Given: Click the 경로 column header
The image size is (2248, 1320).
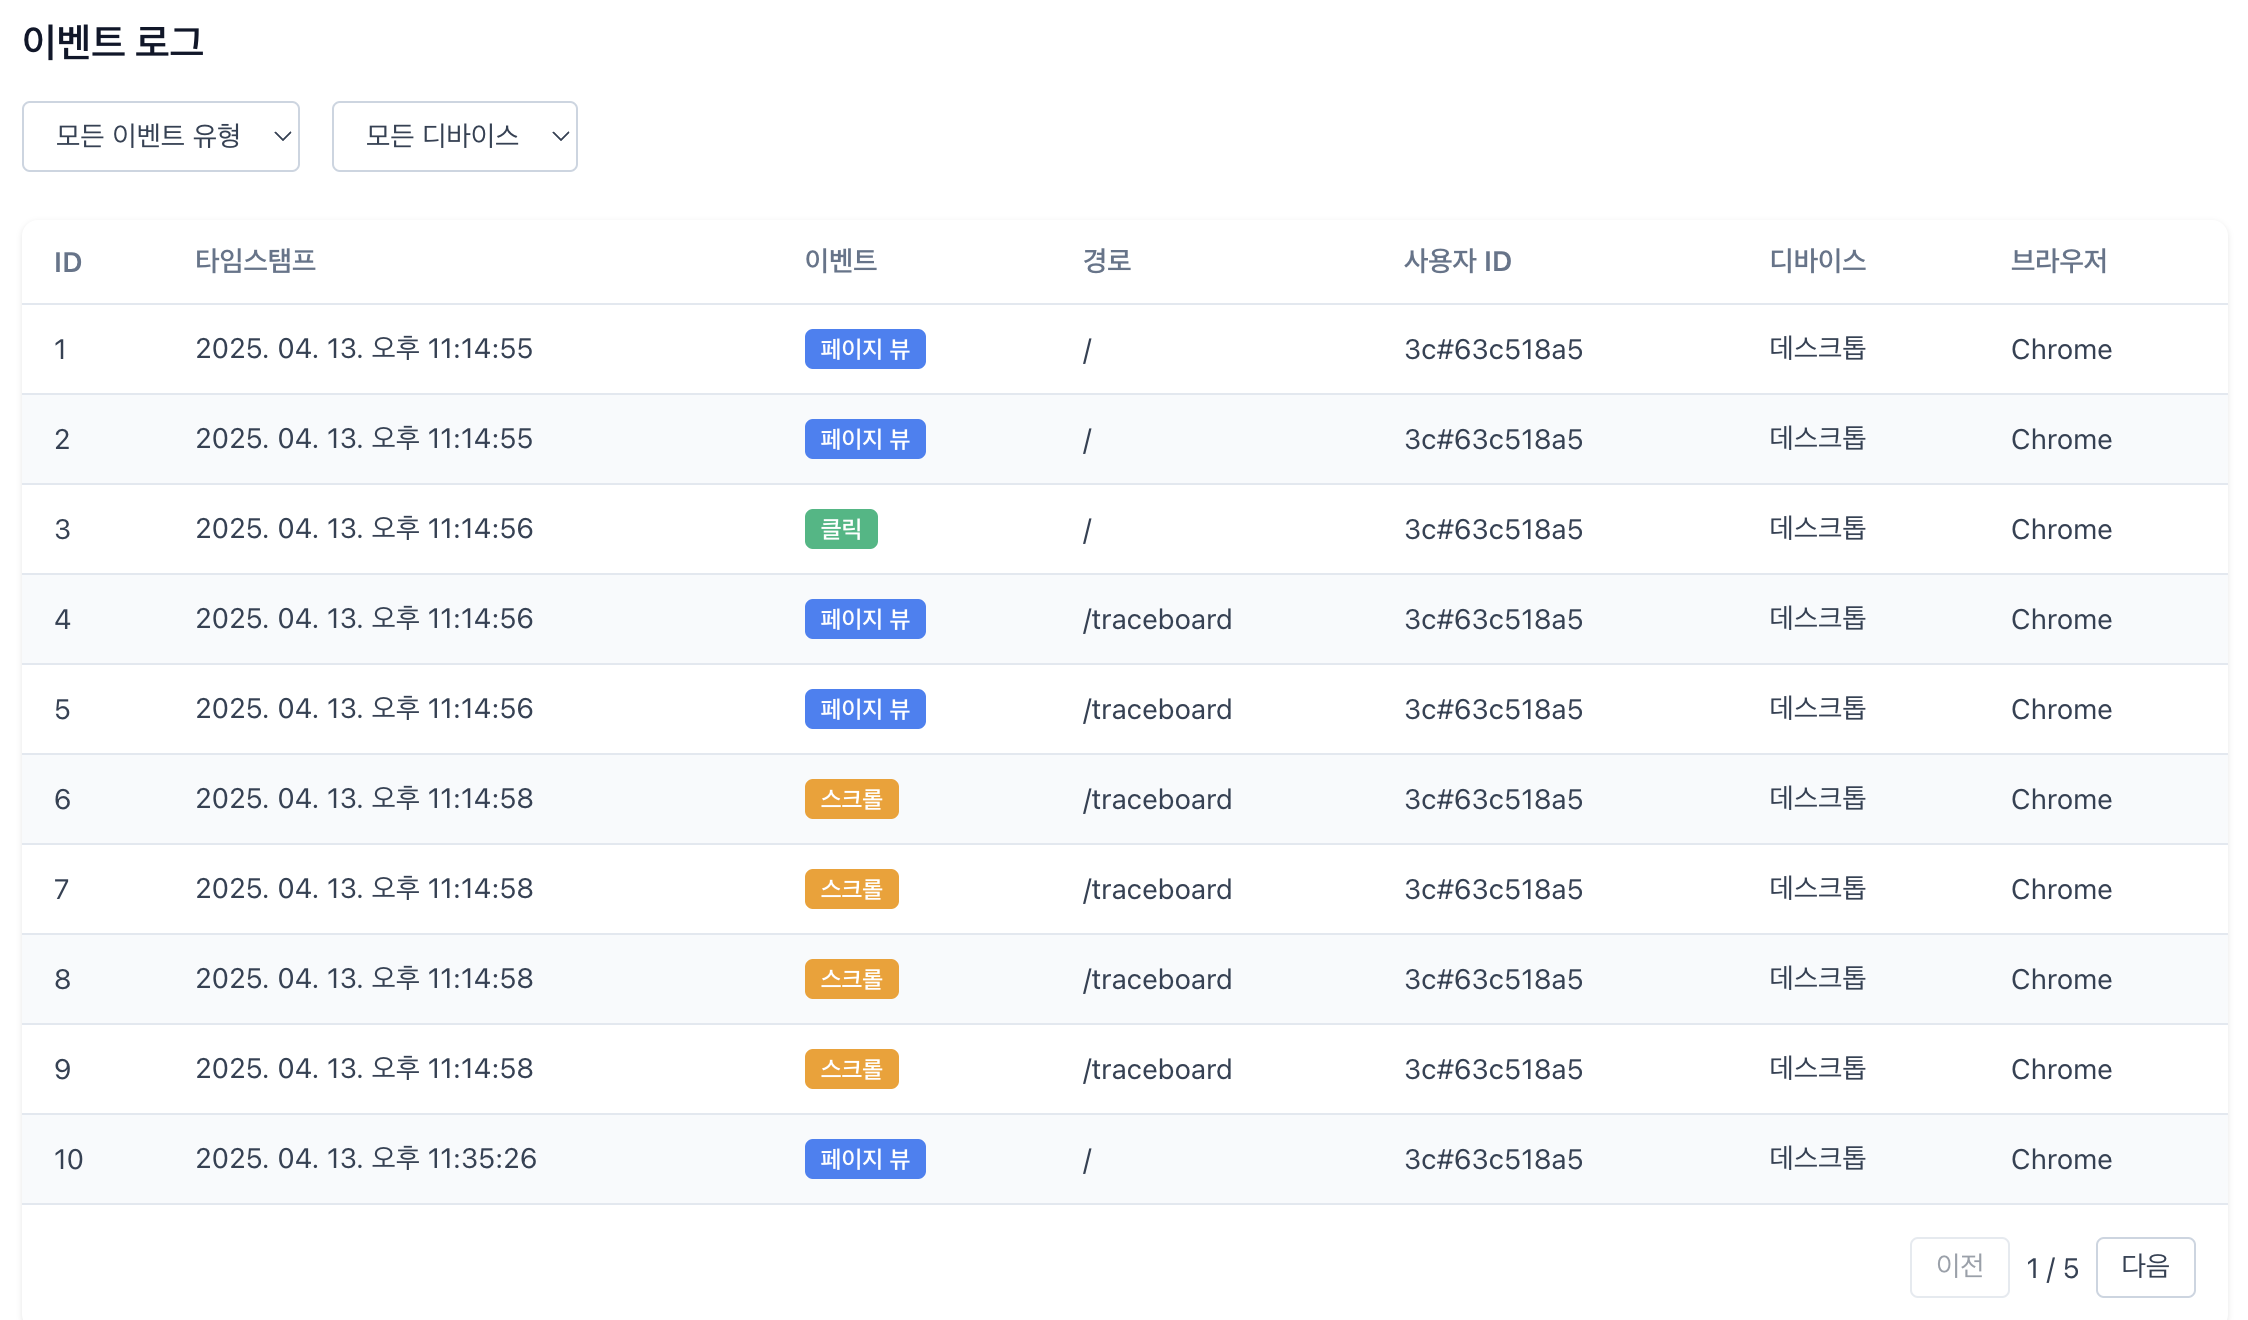Looking at the screenshot, I should pos(1106,261).
